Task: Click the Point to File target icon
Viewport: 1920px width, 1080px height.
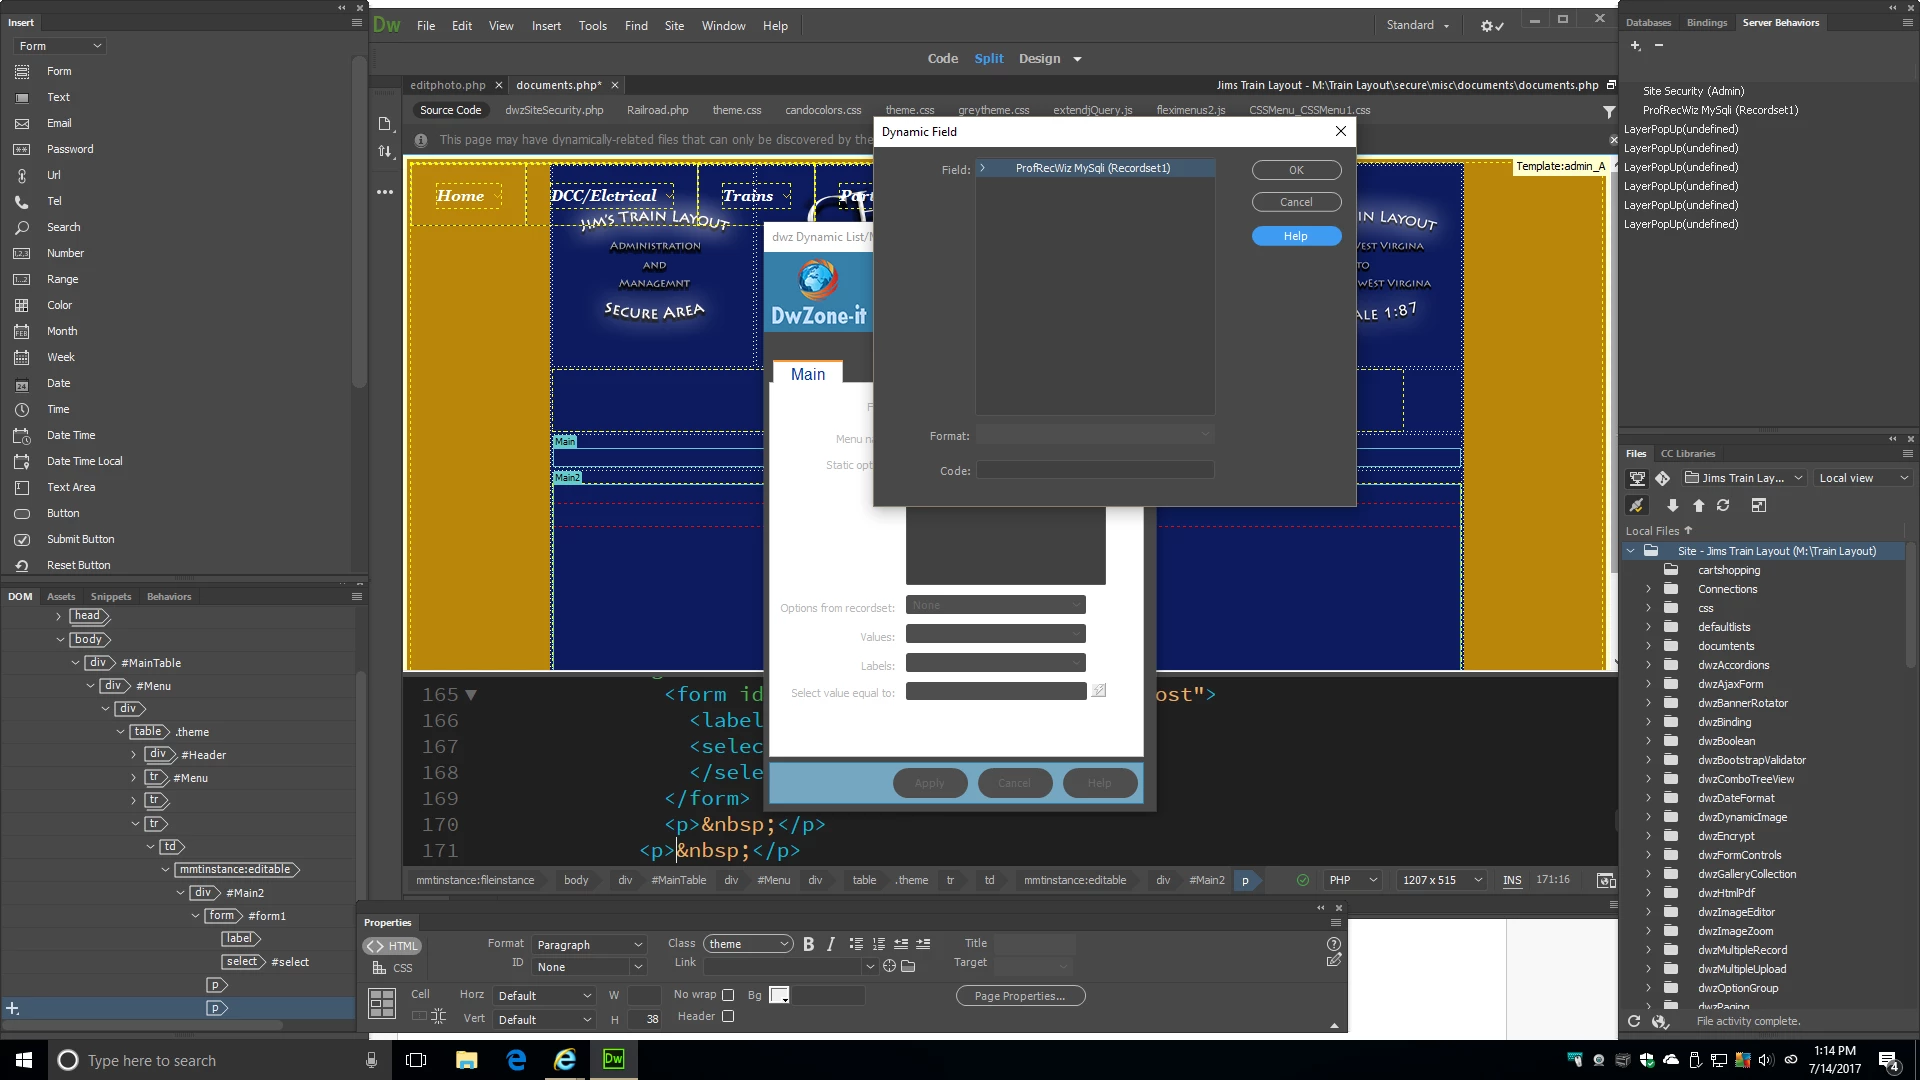Action: click(x=889, y=966)
